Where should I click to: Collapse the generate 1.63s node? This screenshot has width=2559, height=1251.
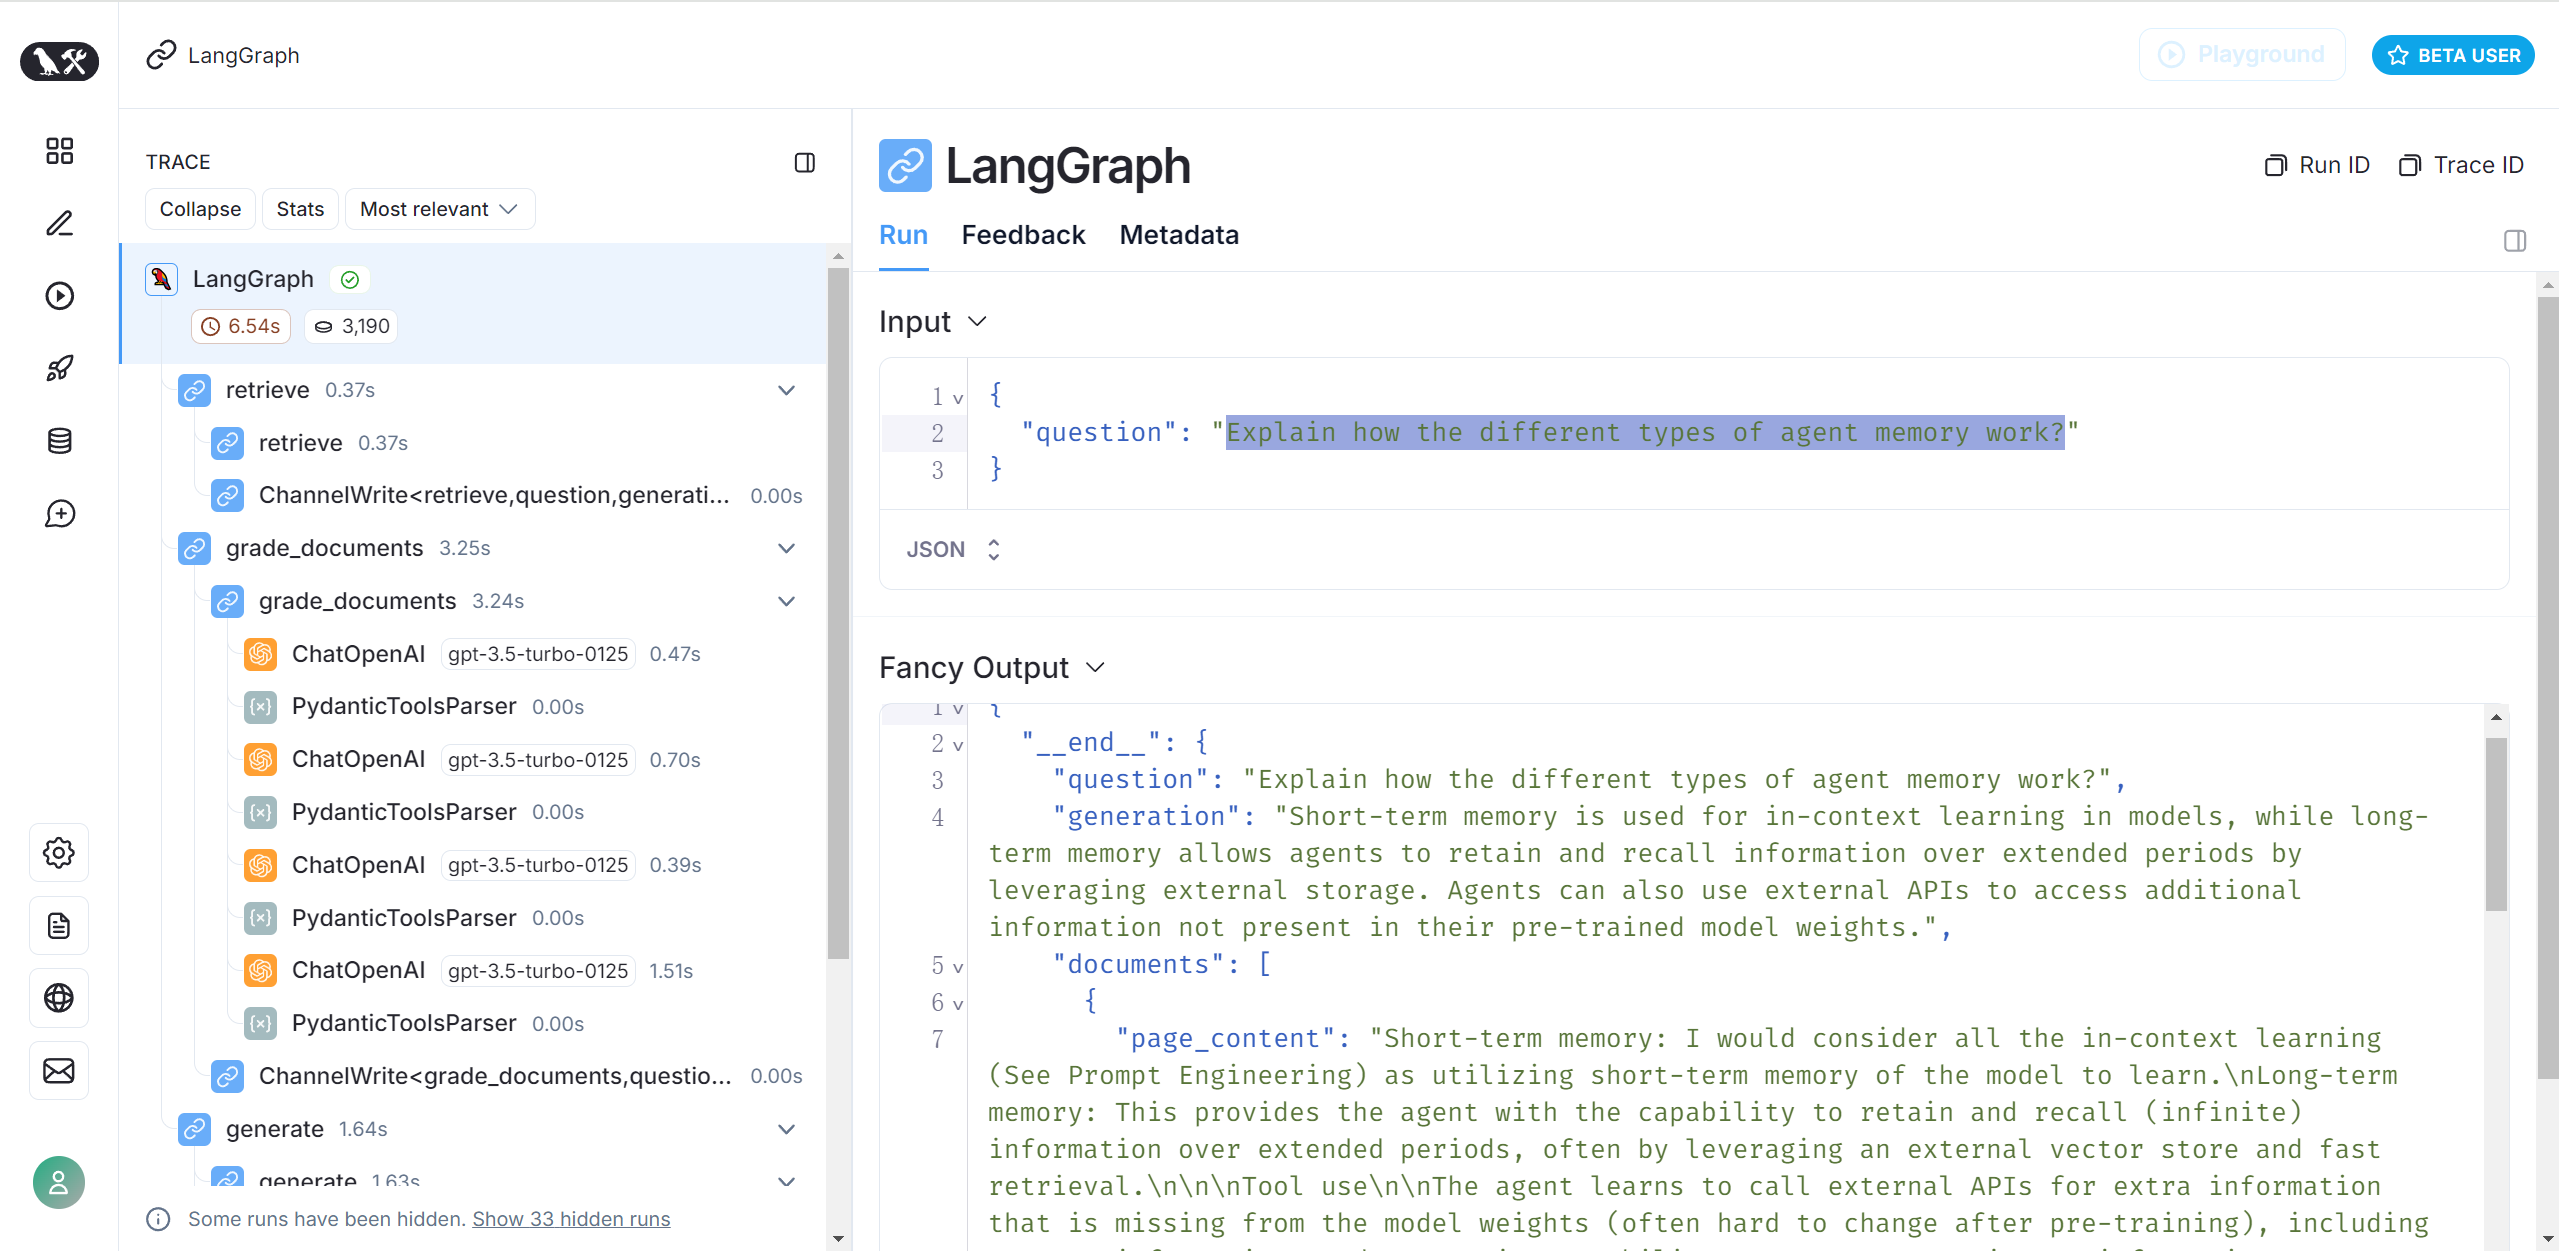click(787, 1181)
